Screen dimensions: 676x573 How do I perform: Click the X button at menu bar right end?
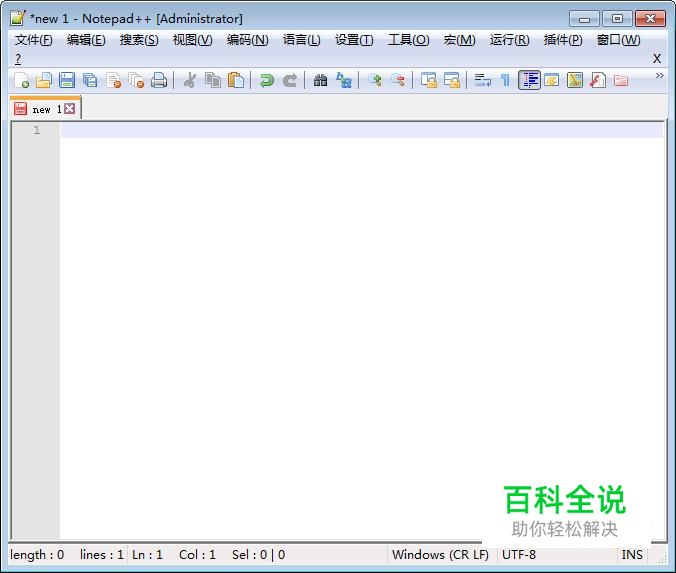(x=657, y=59)
